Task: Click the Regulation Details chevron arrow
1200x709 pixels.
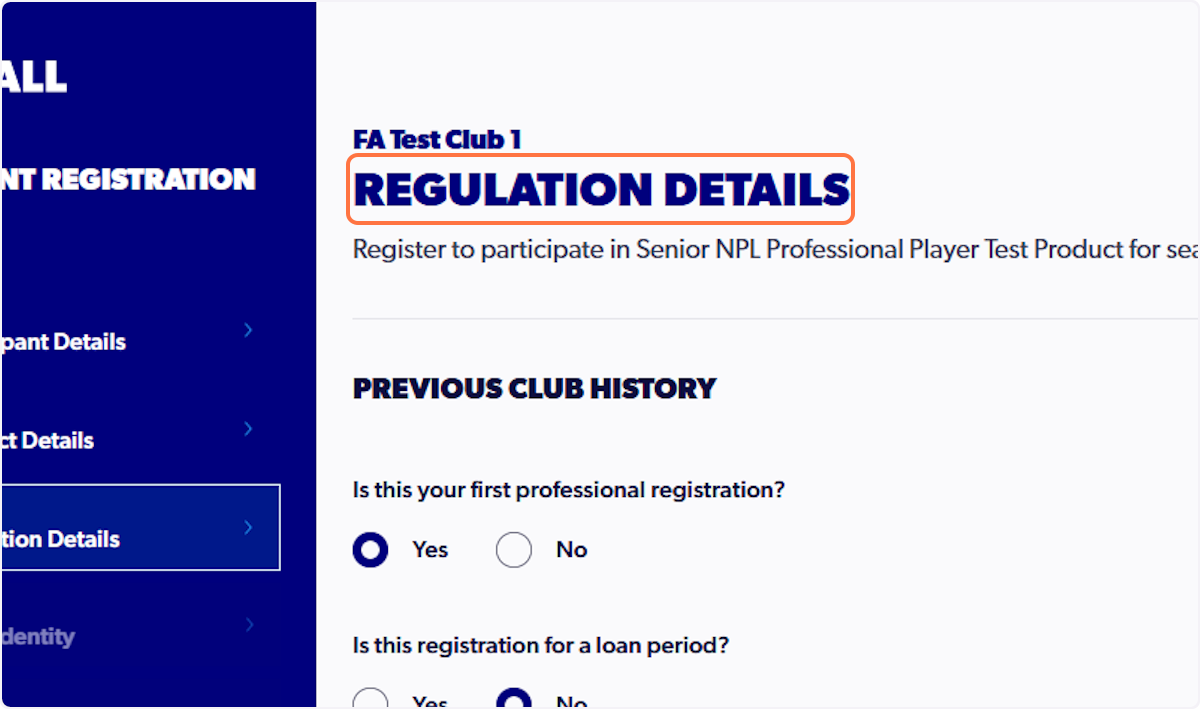Action: (247, 527)
